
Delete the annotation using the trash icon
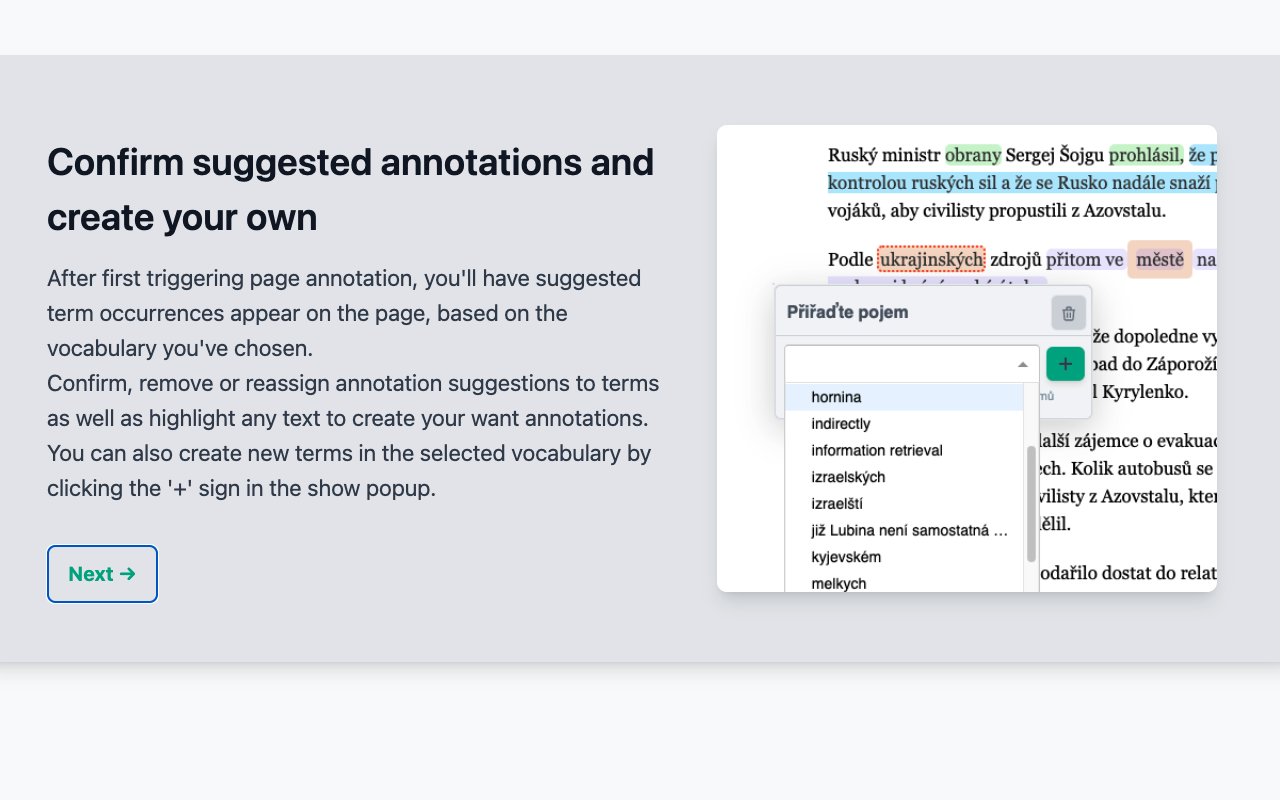tap(1068, 312)
